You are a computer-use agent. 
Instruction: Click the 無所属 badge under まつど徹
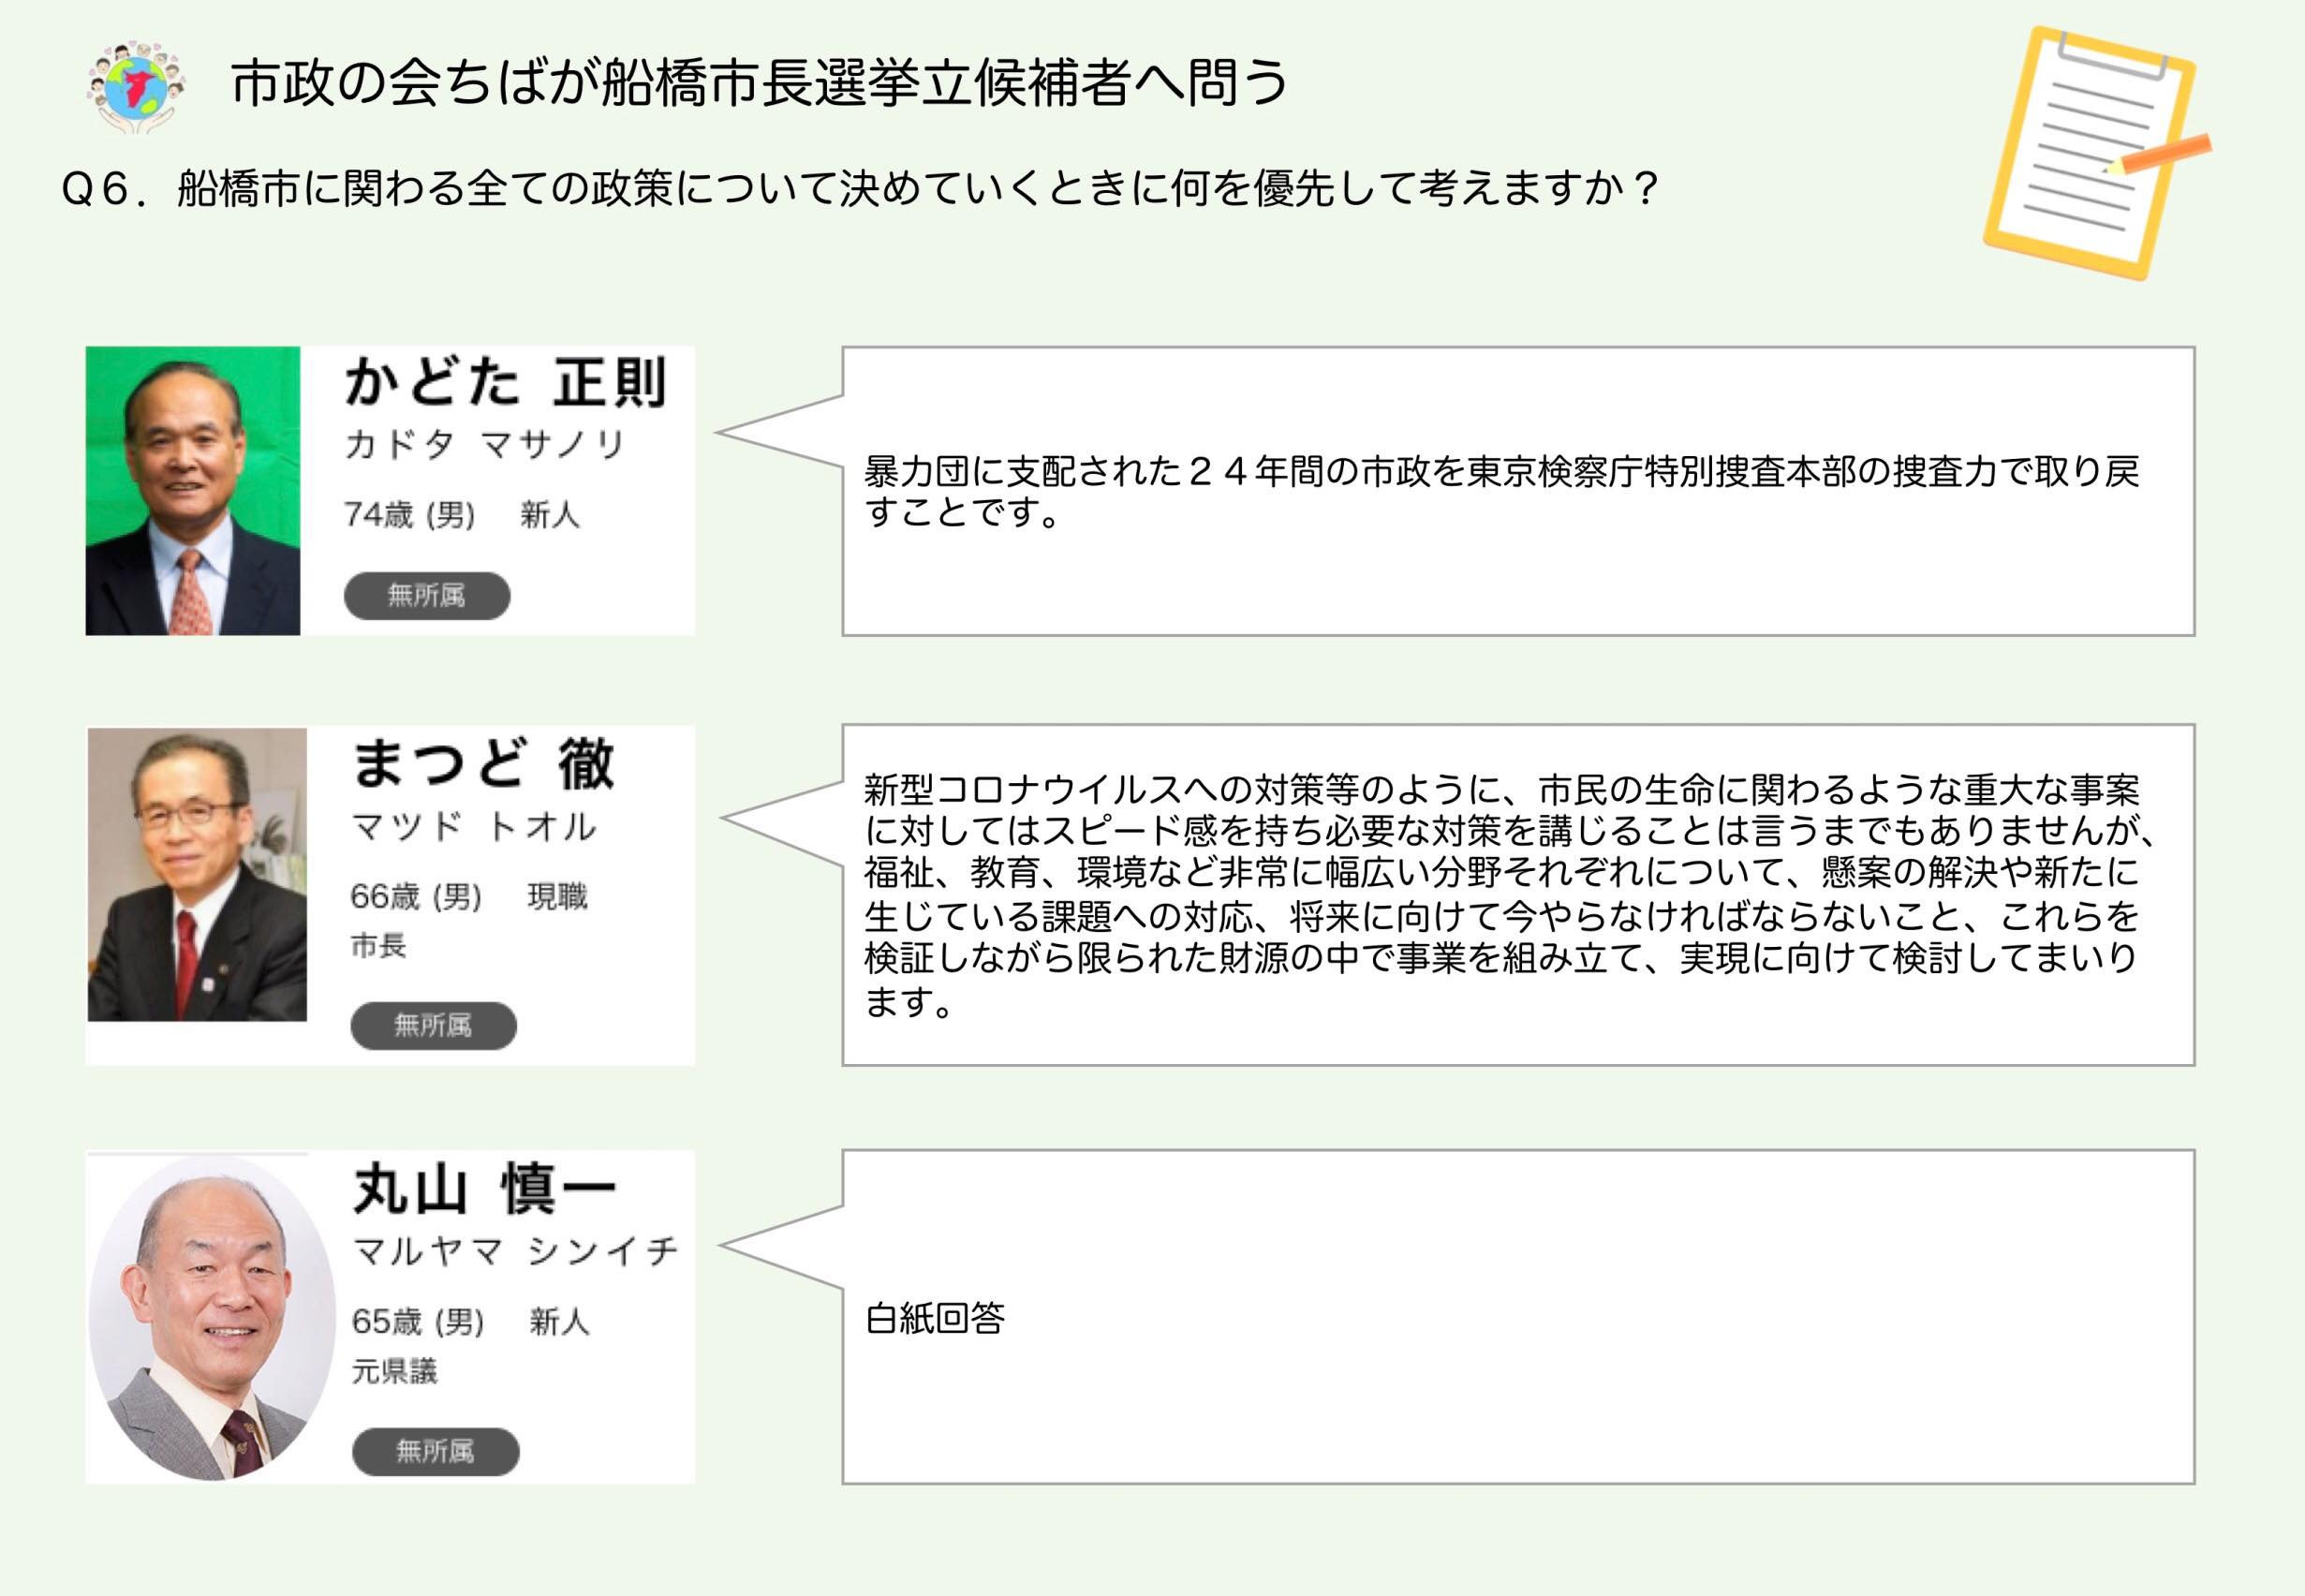(433, 1025)
